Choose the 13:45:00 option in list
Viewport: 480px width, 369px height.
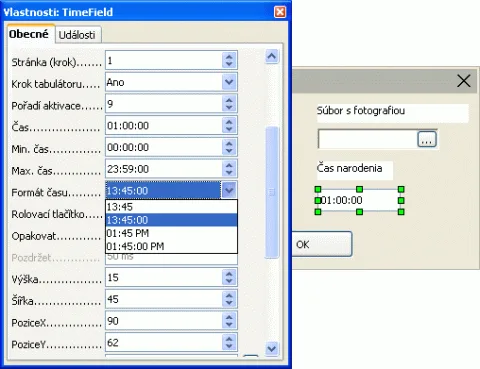(171, 220)
